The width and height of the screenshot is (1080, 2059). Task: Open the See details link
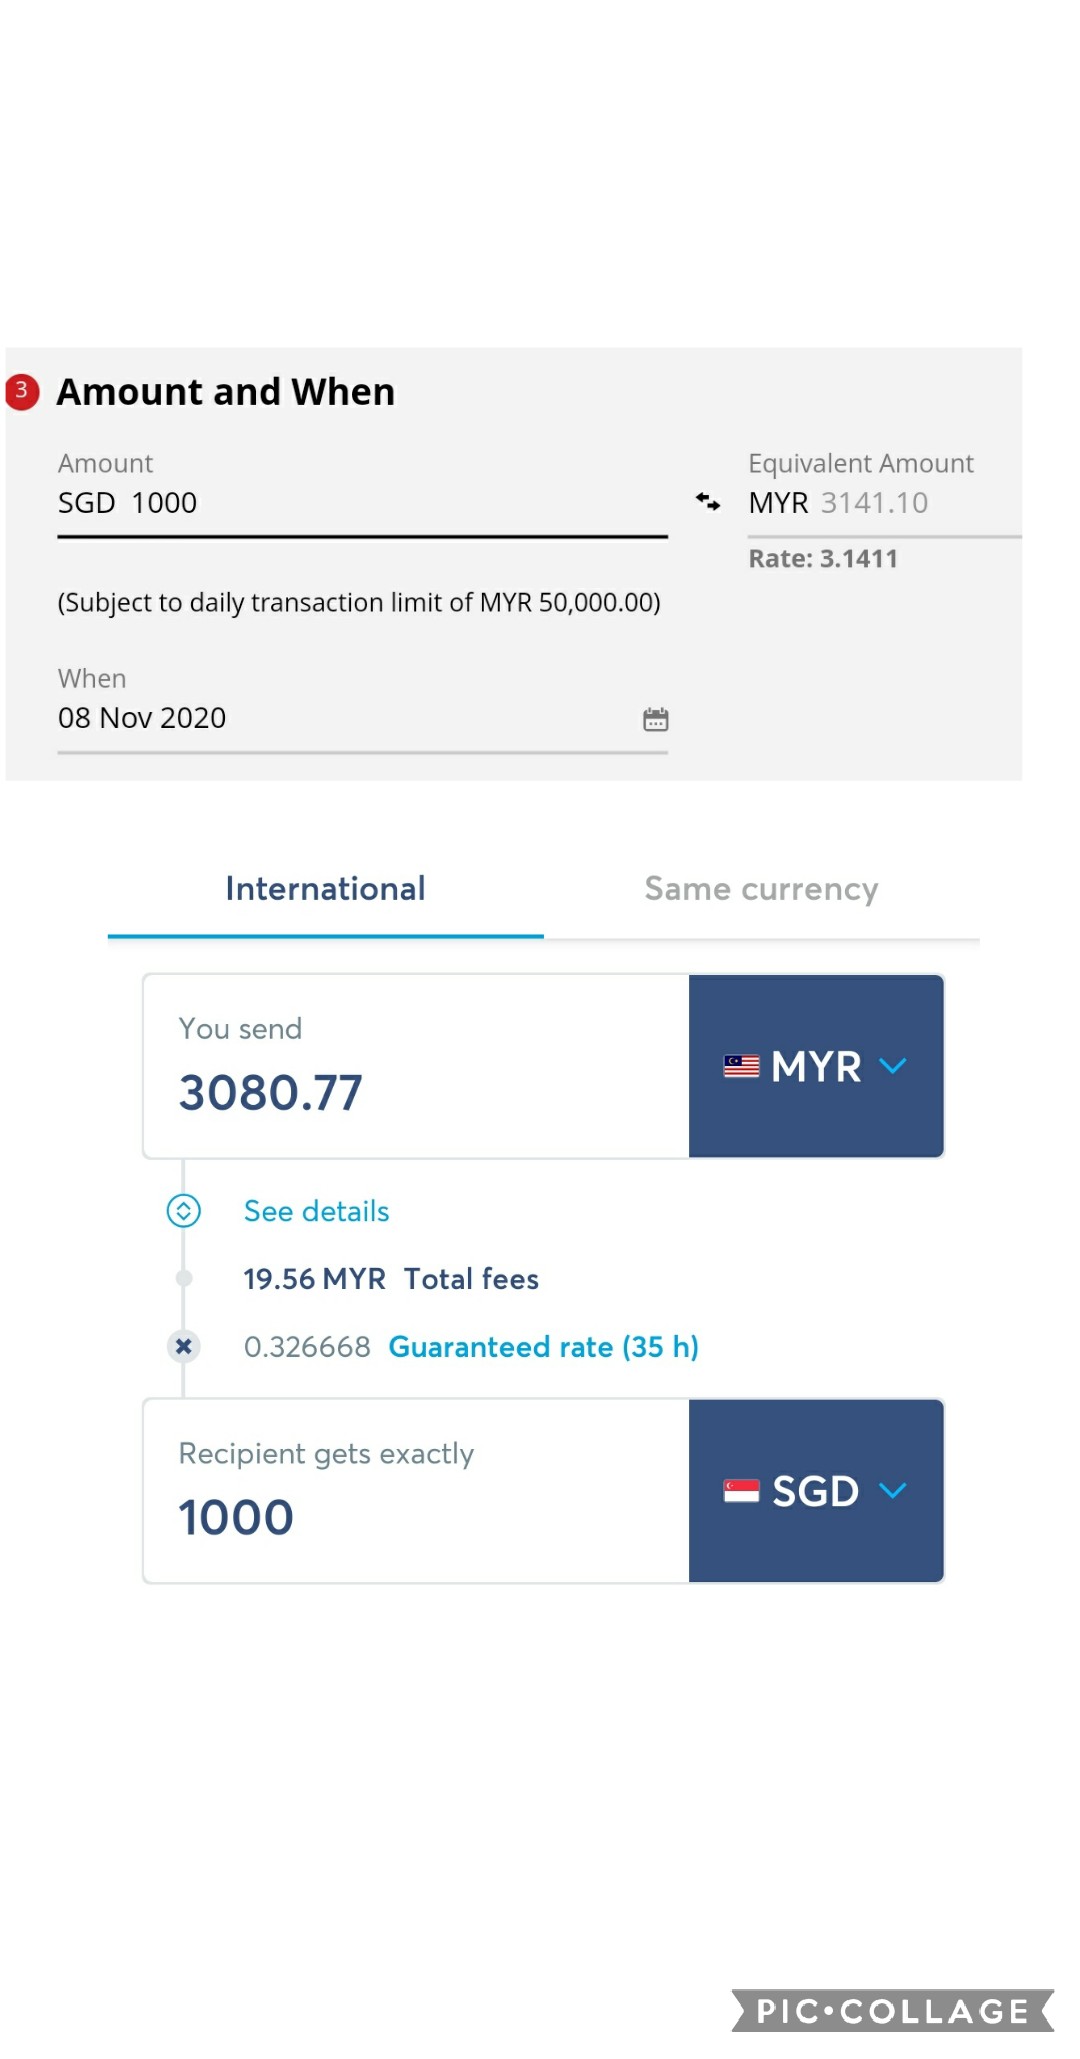pos(316,1211)
